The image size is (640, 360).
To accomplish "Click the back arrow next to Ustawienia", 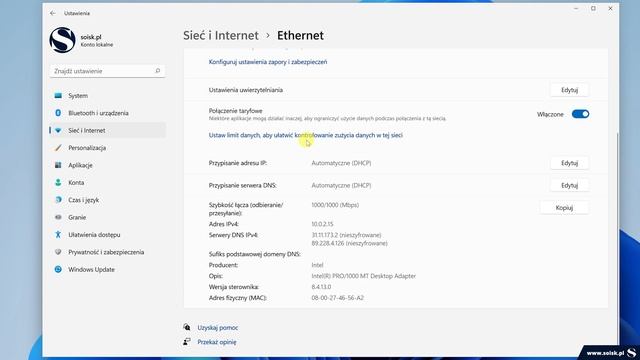I will tap(53, 13).
